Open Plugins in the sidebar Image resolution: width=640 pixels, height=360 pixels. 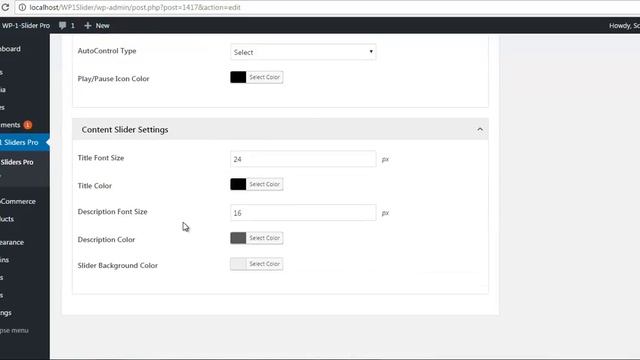coord(5,260)
